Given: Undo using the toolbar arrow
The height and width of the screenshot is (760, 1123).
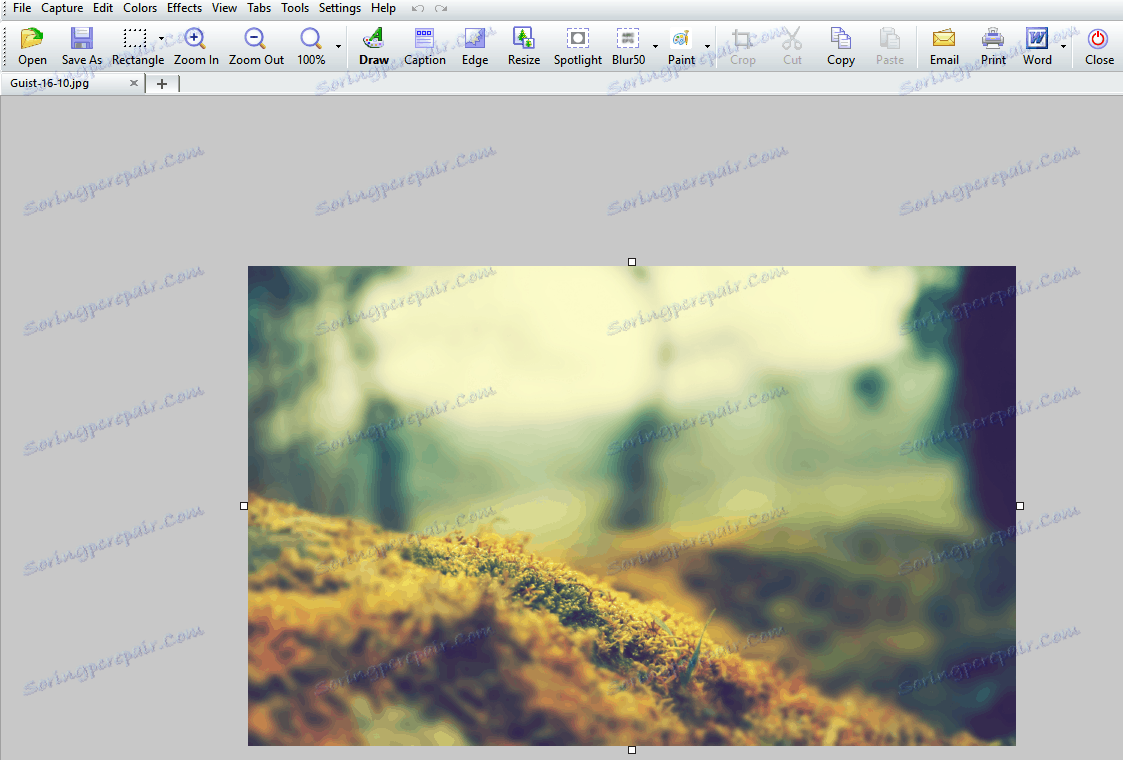Looking at the screenshot, I should click(418, 9).
